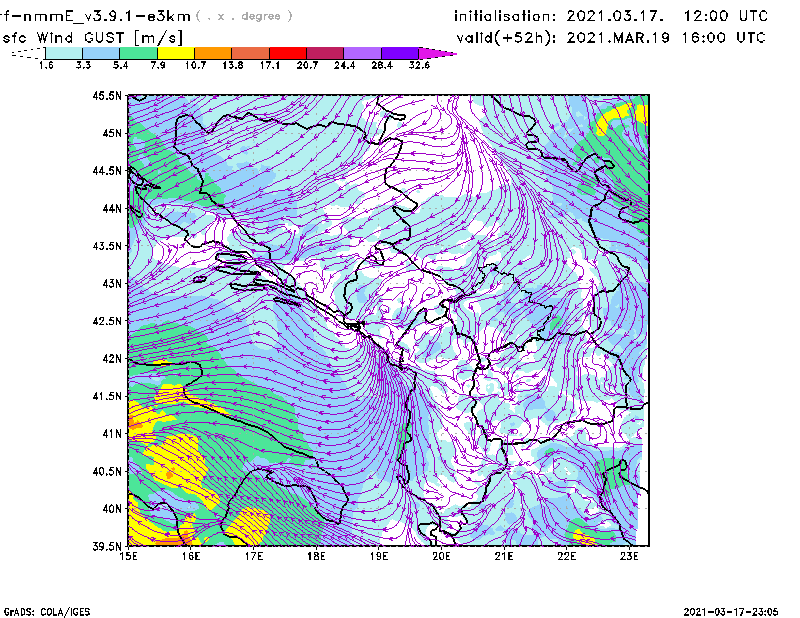Viewport: 800px width, 618px height.
Task: Click the 'GrADS: COLA/IGES' credit text
Action: pyautogui.click(x=47, y=612)
